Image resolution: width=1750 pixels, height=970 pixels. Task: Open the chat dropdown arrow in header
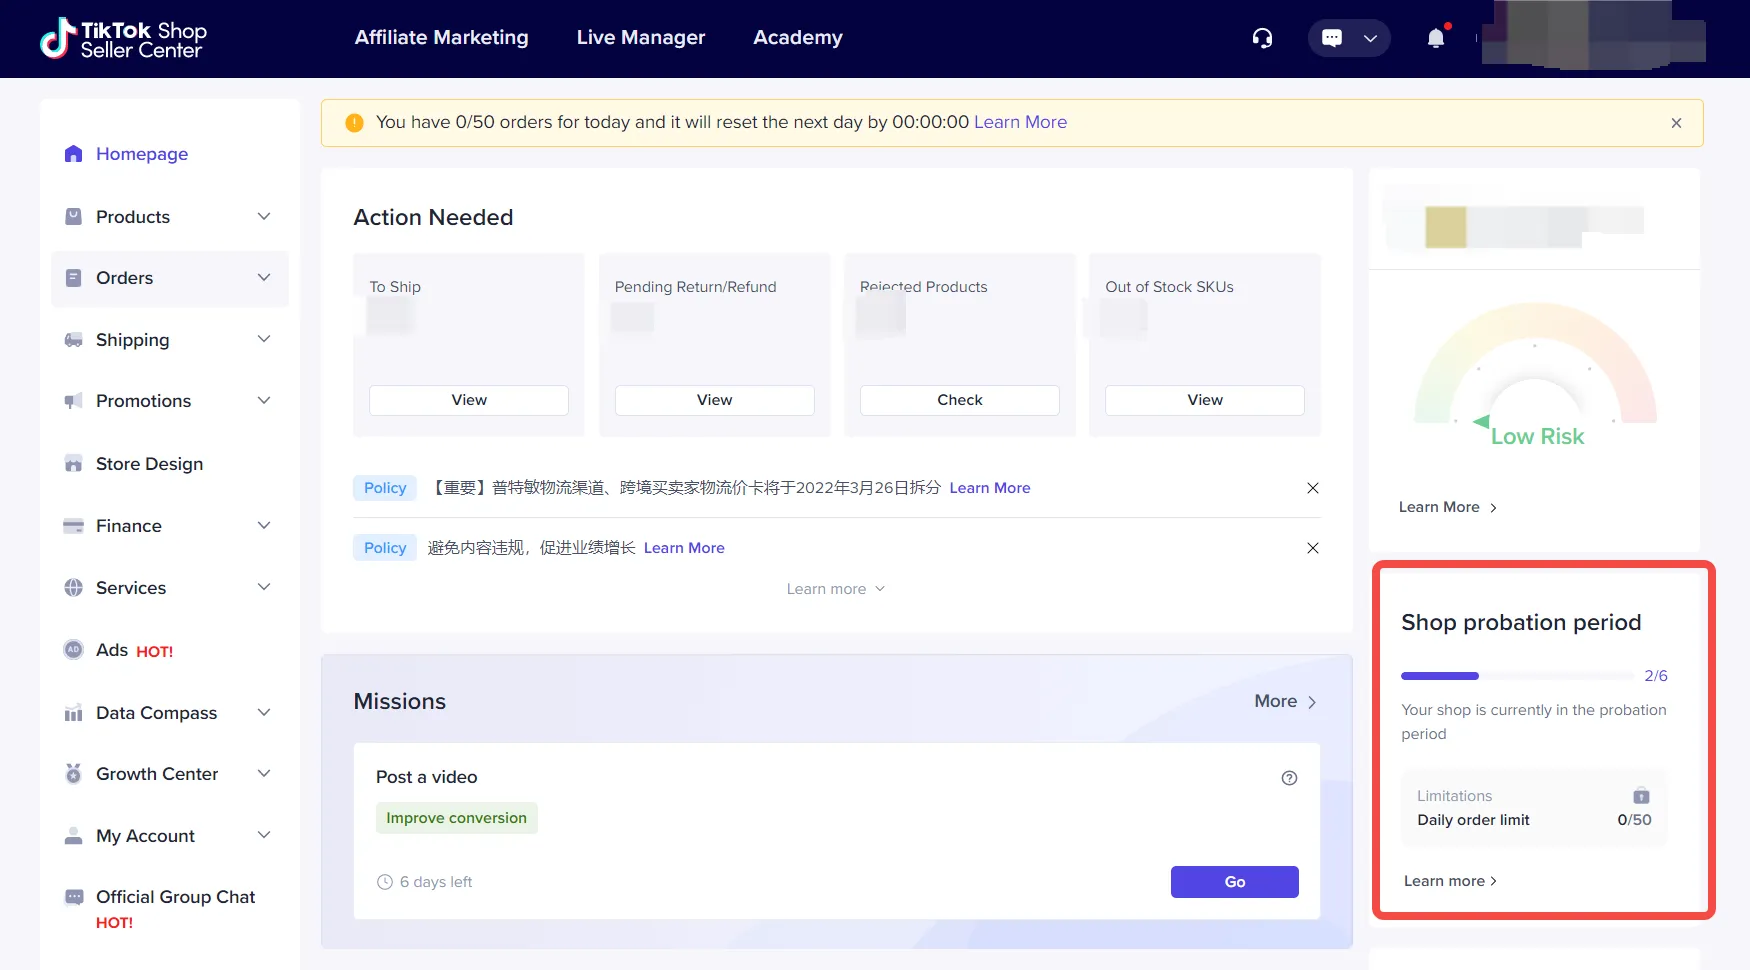(1370, 38)
